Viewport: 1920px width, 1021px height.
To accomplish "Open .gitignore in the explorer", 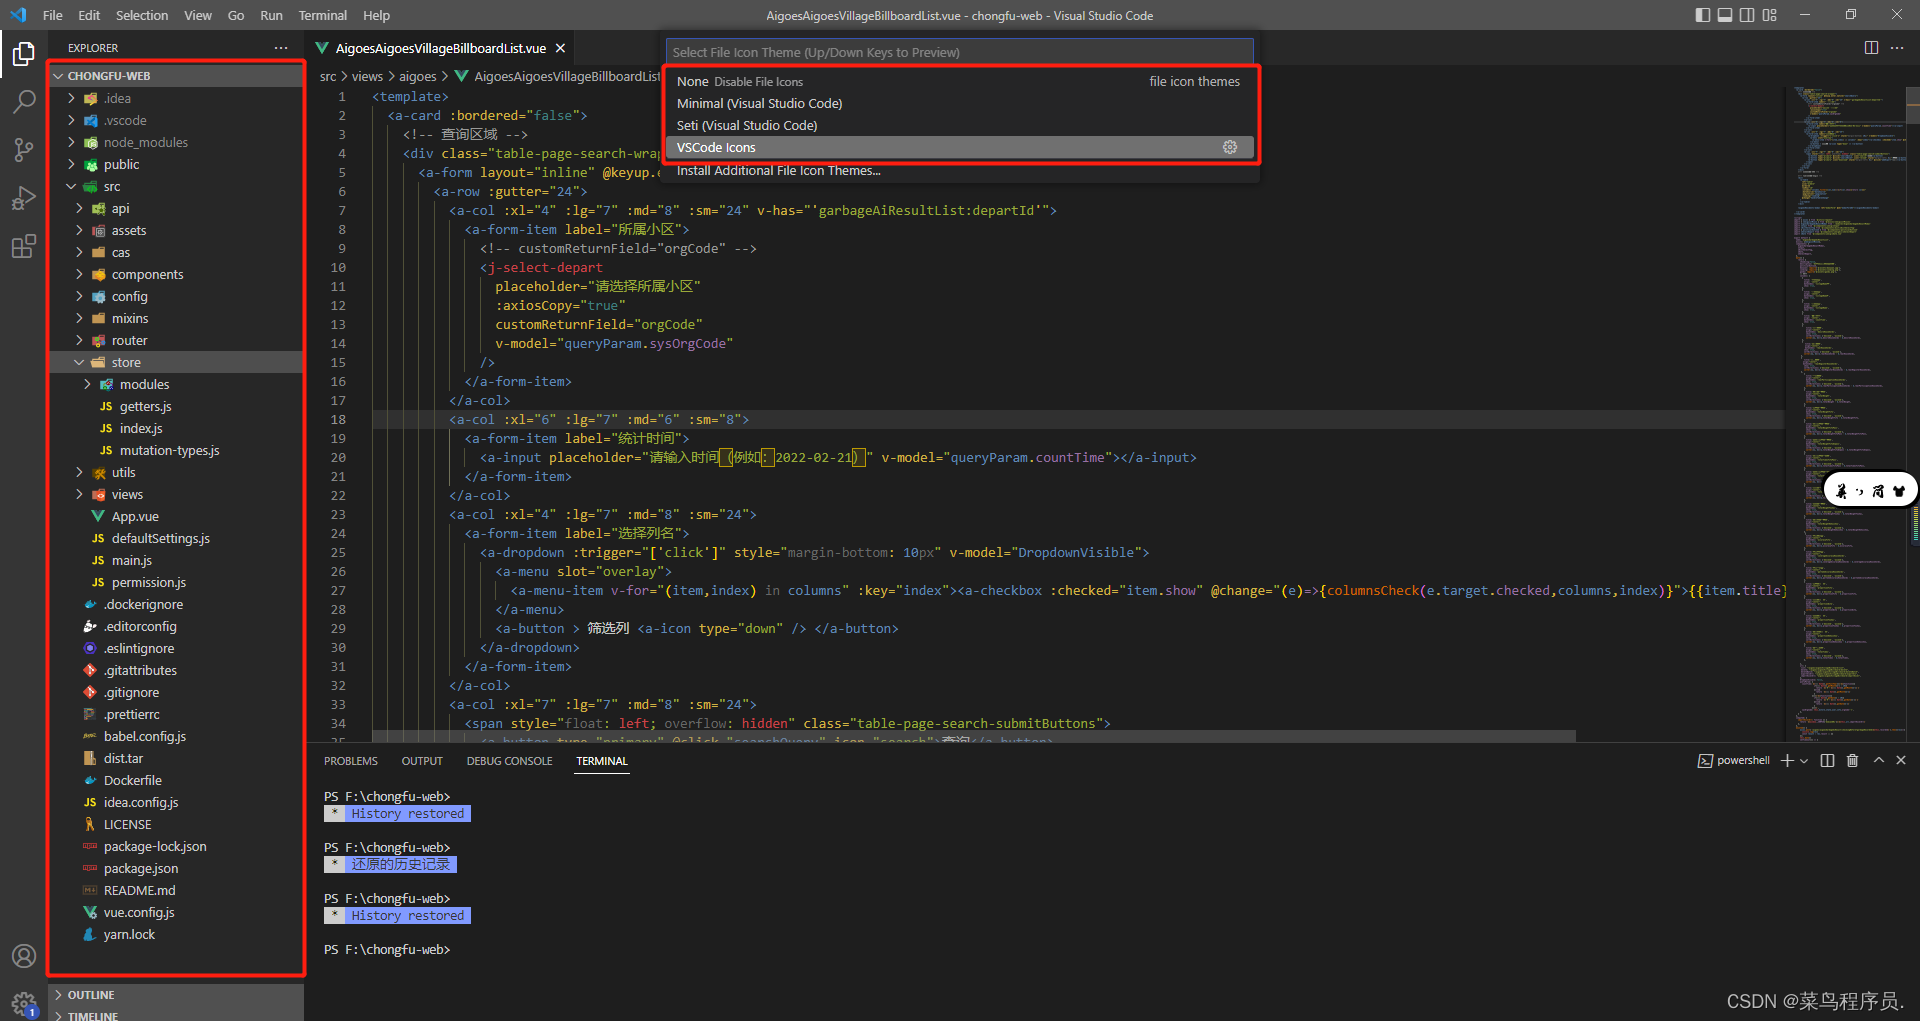I will click(x=177, y=692).
